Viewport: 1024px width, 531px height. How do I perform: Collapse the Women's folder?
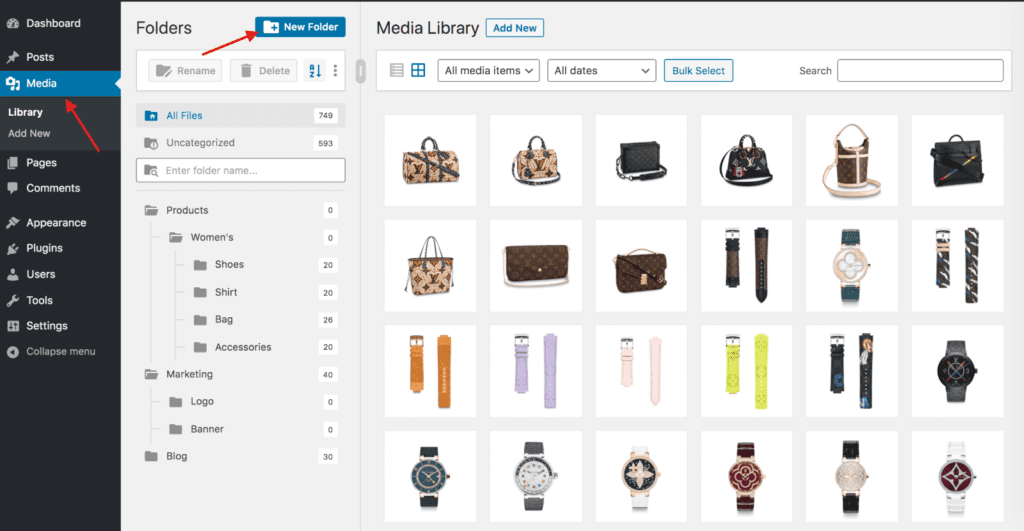(x=176, y=238)
